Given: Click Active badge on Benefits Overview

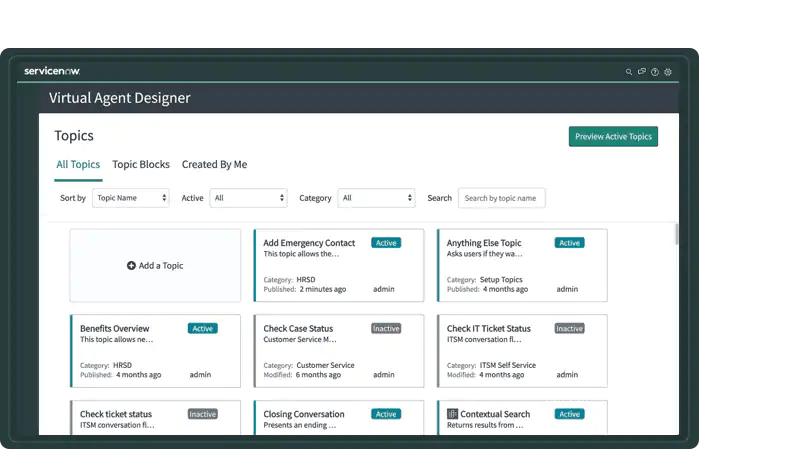Looking at the screenshot, I should [203, 329].
